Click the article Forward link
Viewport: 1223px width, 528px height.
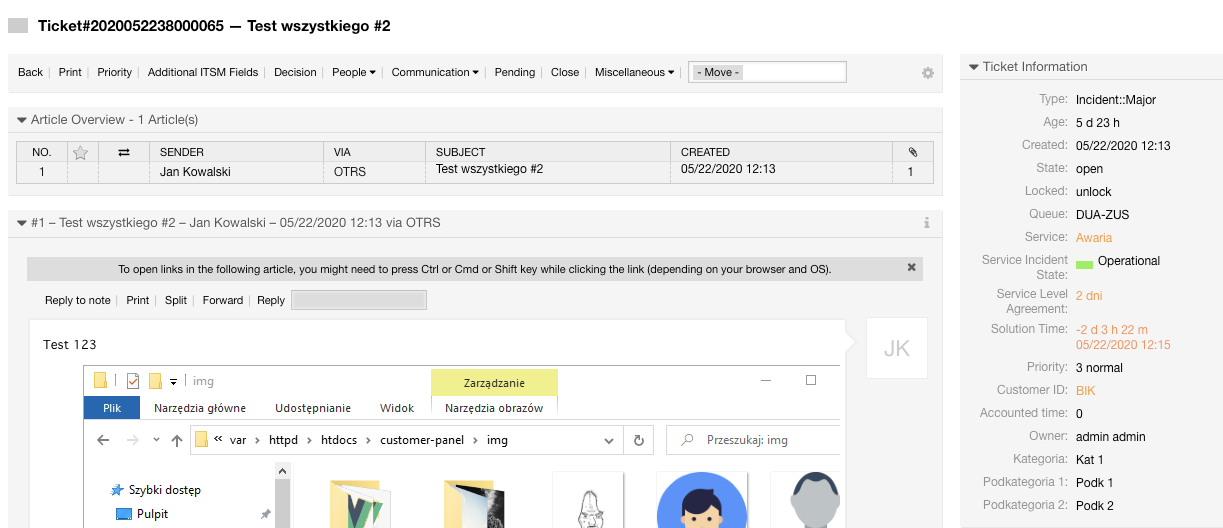223,300
